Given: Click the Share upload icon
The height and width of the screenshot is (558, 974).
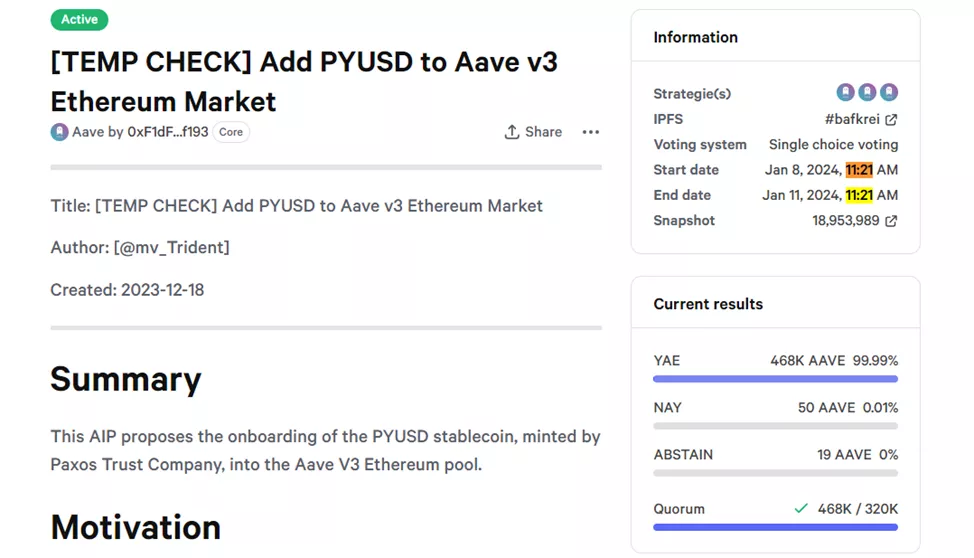Looking at the screenshot, I should coord(512,132).
